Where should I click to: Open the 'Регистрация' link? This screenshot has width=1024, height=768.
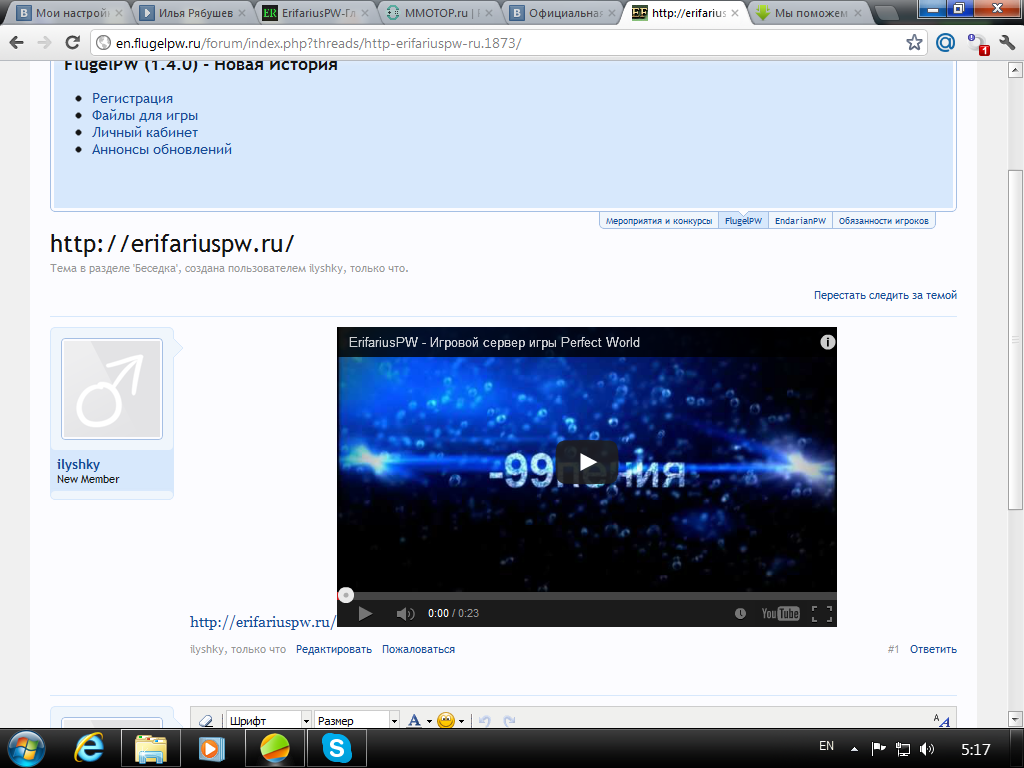133,98
